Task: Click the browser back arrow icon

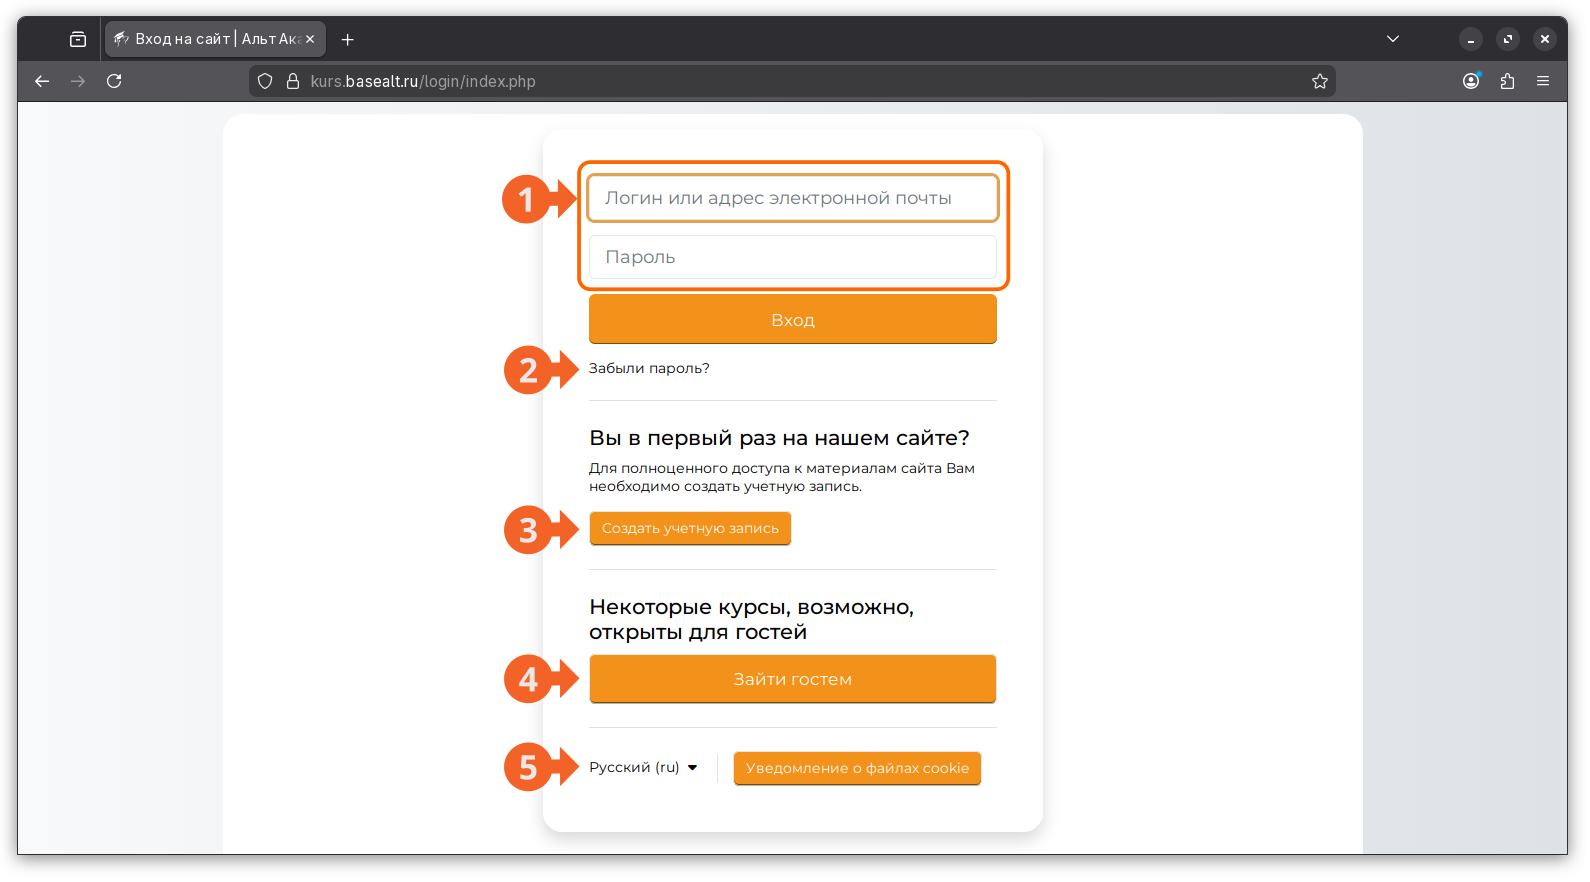Action: click(42, 81)
